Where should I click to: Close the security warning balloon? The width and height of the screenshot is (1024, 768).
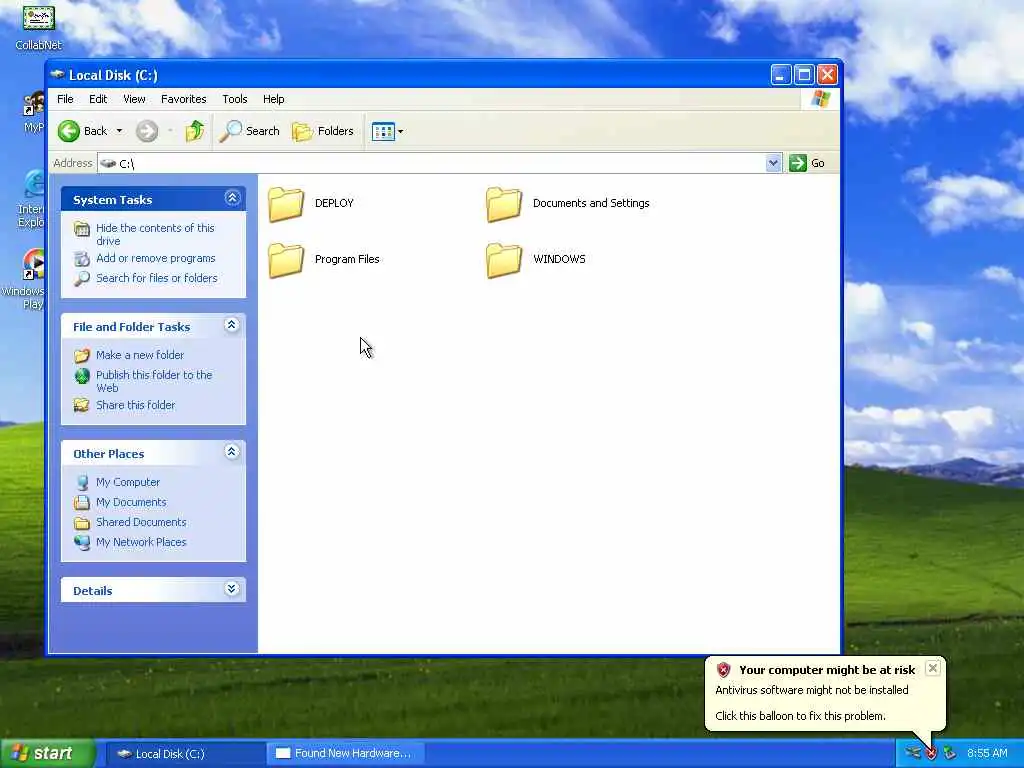click(933, 668)
